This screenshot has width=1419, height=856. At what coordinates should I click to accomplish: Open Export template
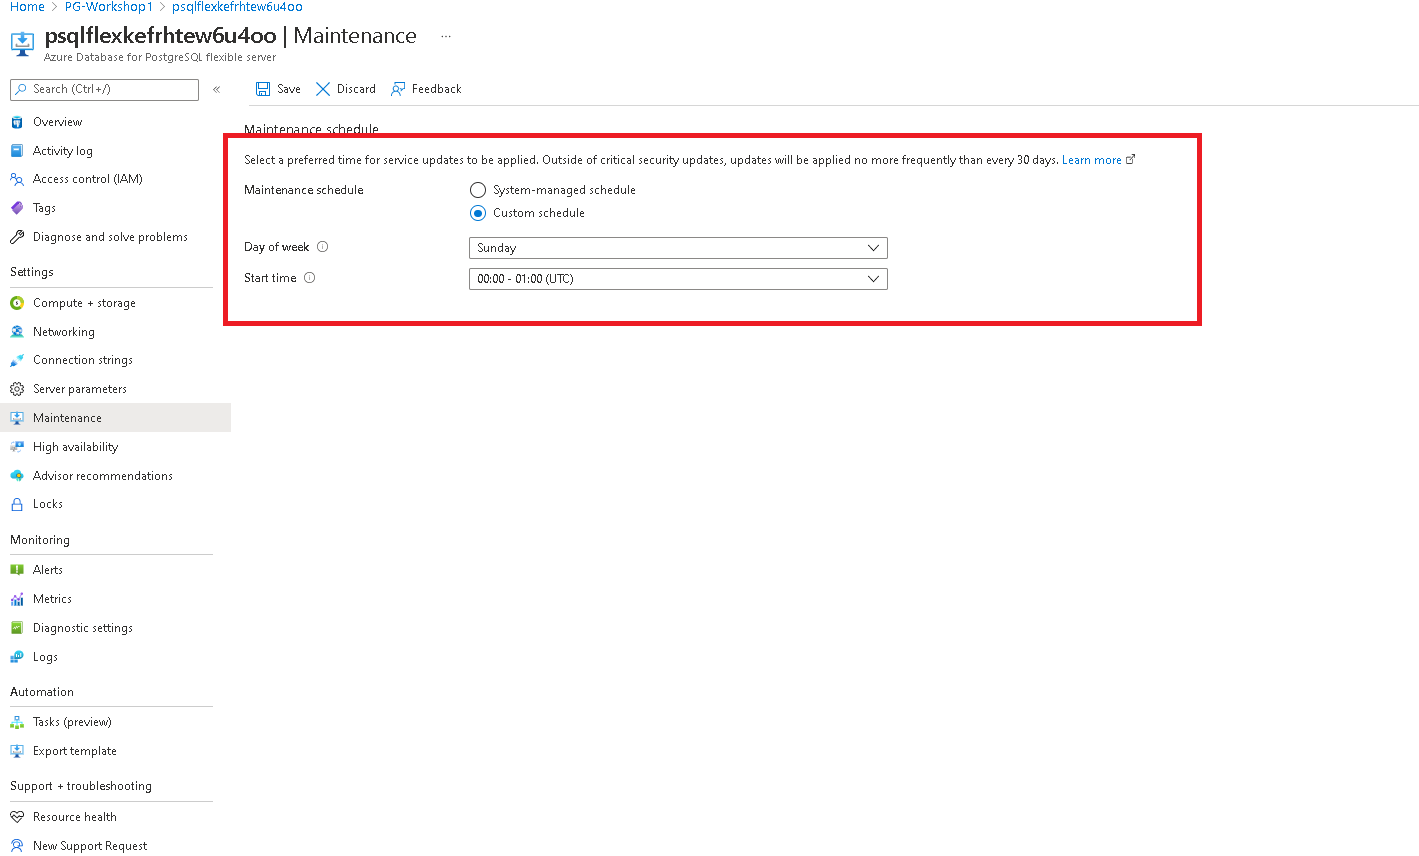coord(74,750)
